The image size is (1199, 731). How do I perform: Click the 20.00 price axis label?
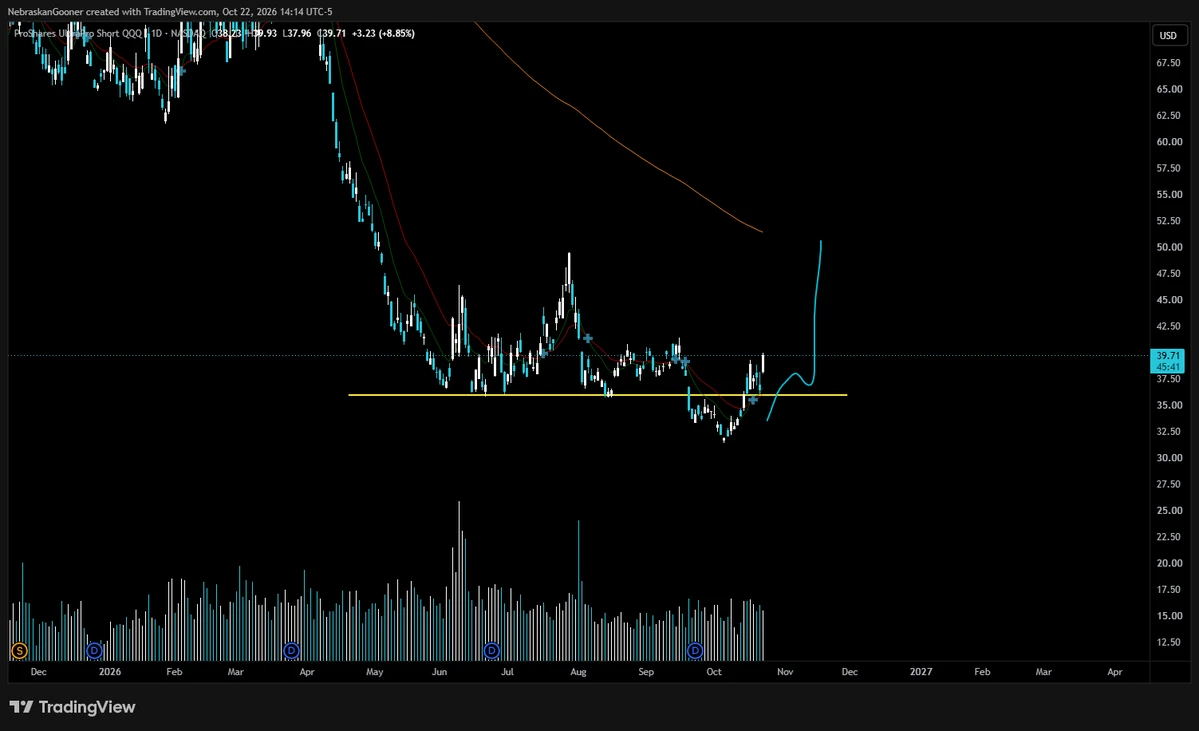click(1168, 564)
